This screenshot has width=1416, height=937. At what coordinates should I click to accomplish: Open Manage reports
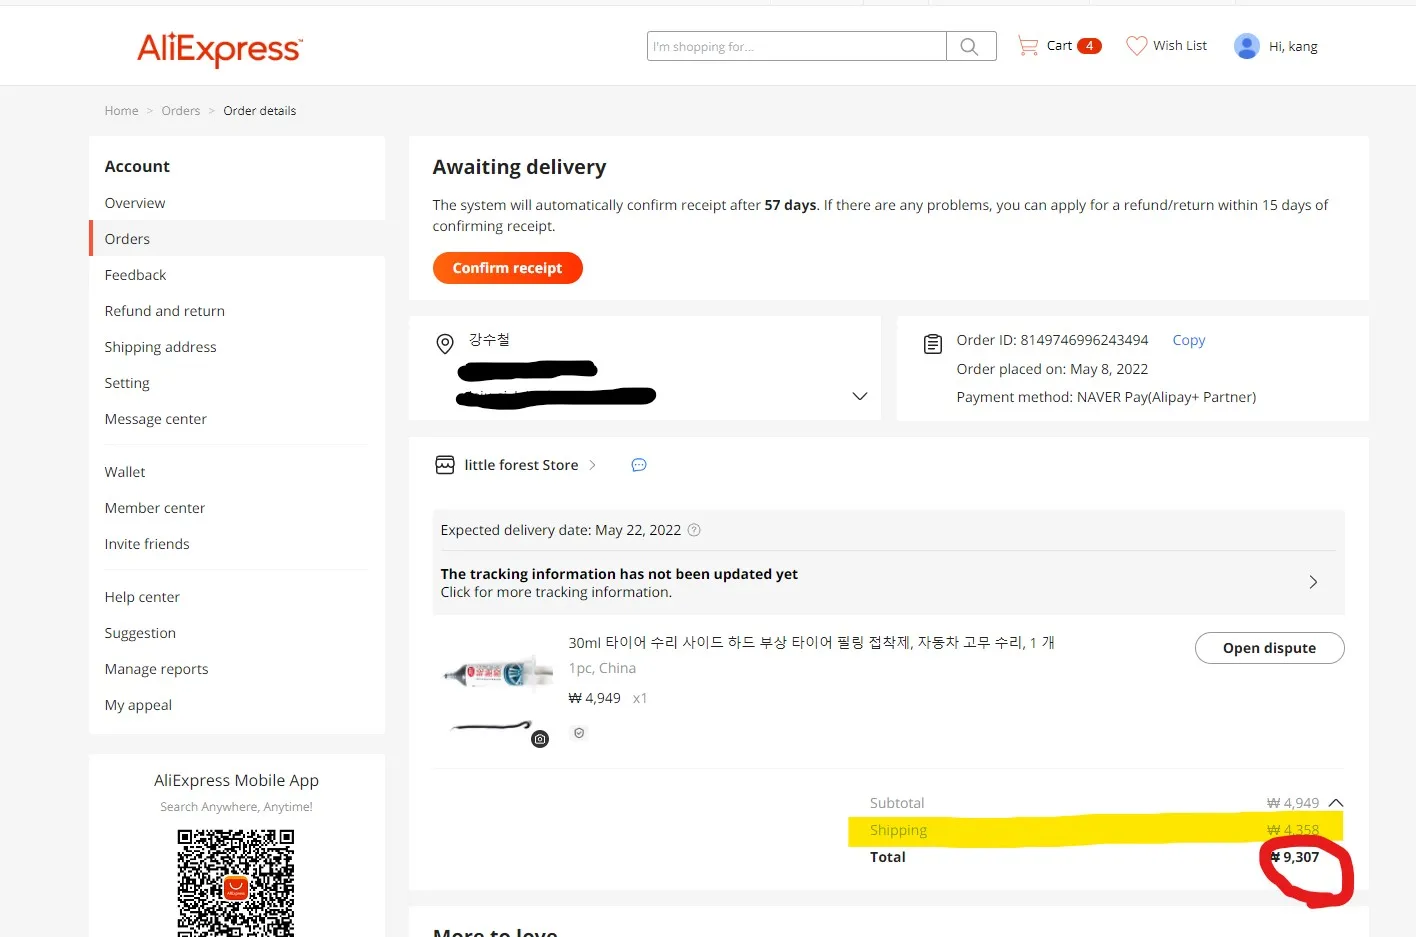click(x=157, y=669)
